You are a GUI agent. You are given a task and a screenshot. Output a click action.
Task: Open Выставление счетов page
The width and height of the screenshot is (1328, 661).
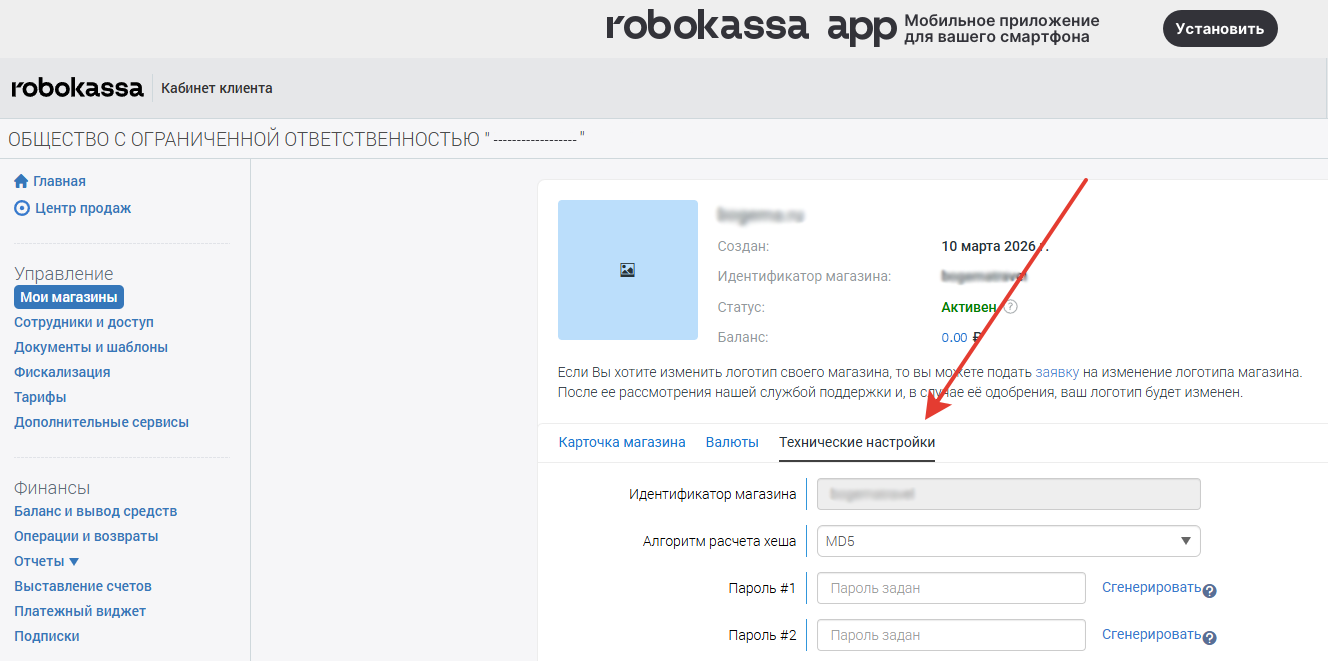point(83,586)
